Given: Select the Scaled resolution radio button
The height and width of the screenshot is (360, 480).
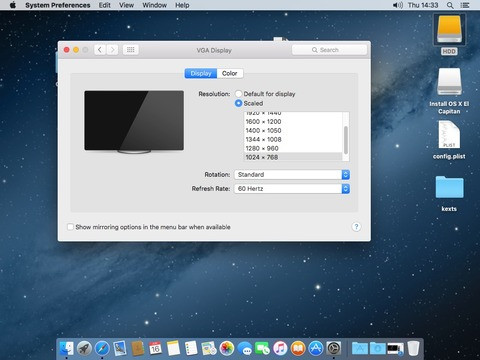Looking at the screenshot, I should point(238,103).
